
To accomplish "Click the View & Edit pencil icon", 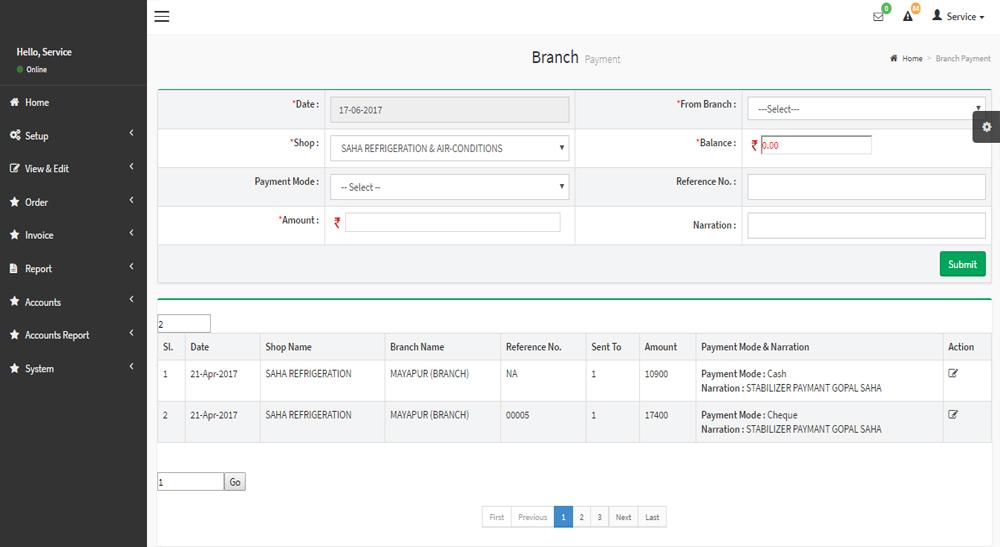I will 14,168.
